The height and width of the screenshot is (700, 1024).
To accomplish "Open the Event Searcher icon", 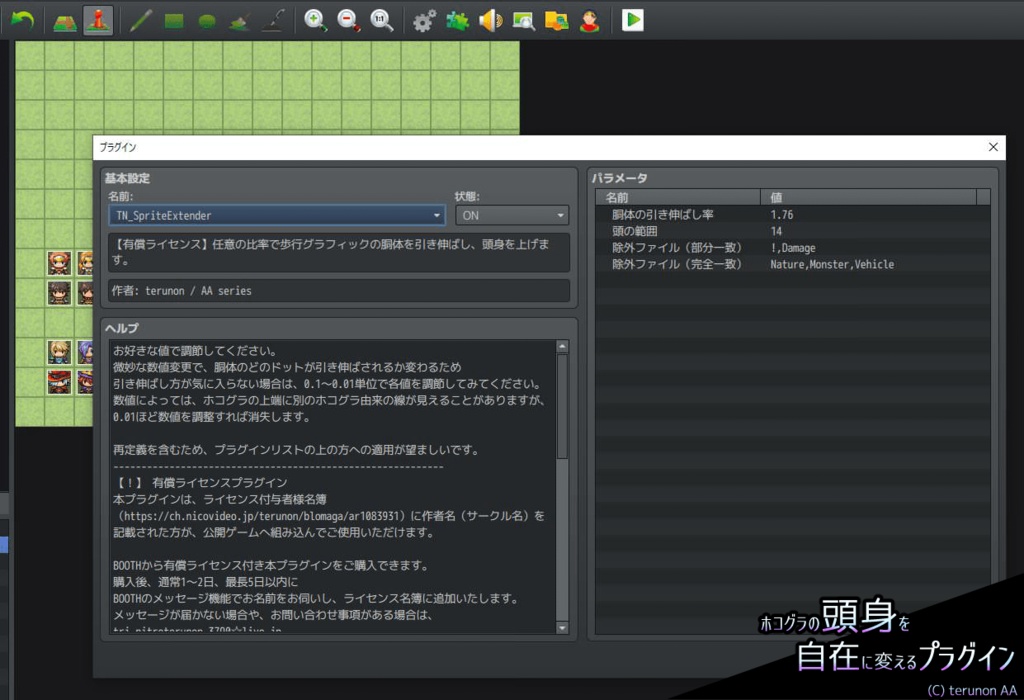I will [x=524, y=18].
